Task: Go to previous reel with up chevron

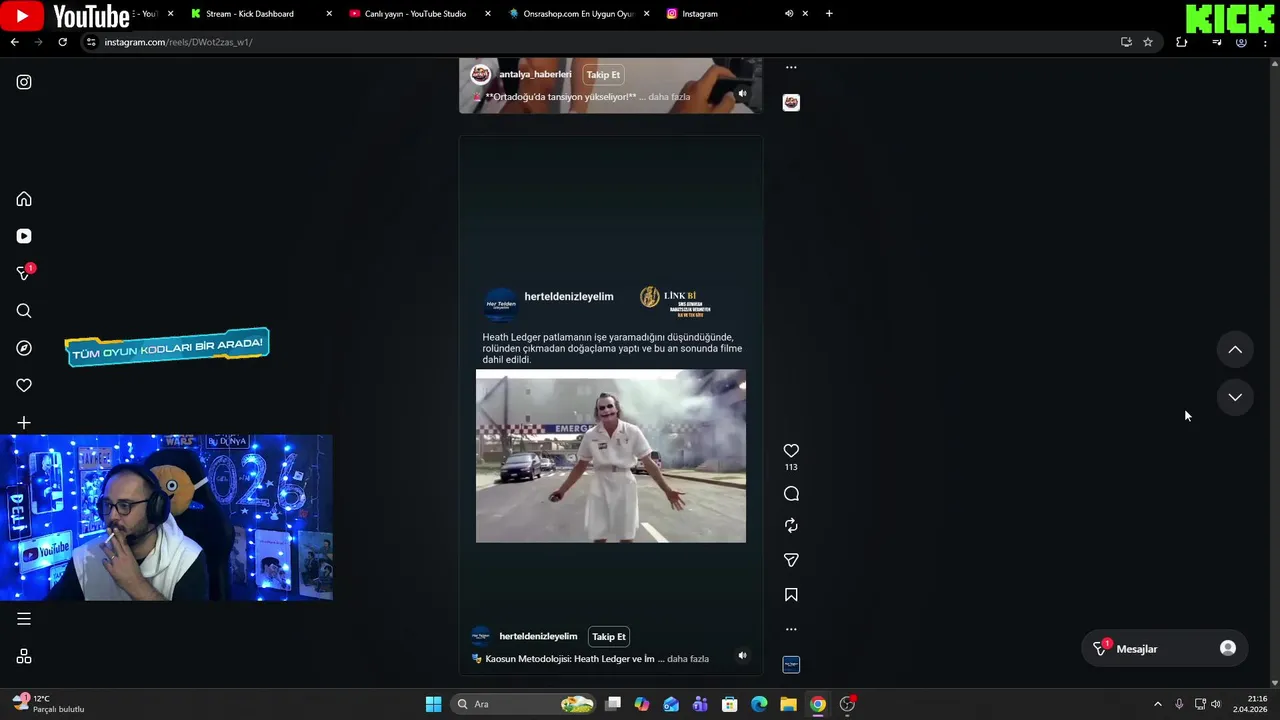Action: (x=1235, y=349)
